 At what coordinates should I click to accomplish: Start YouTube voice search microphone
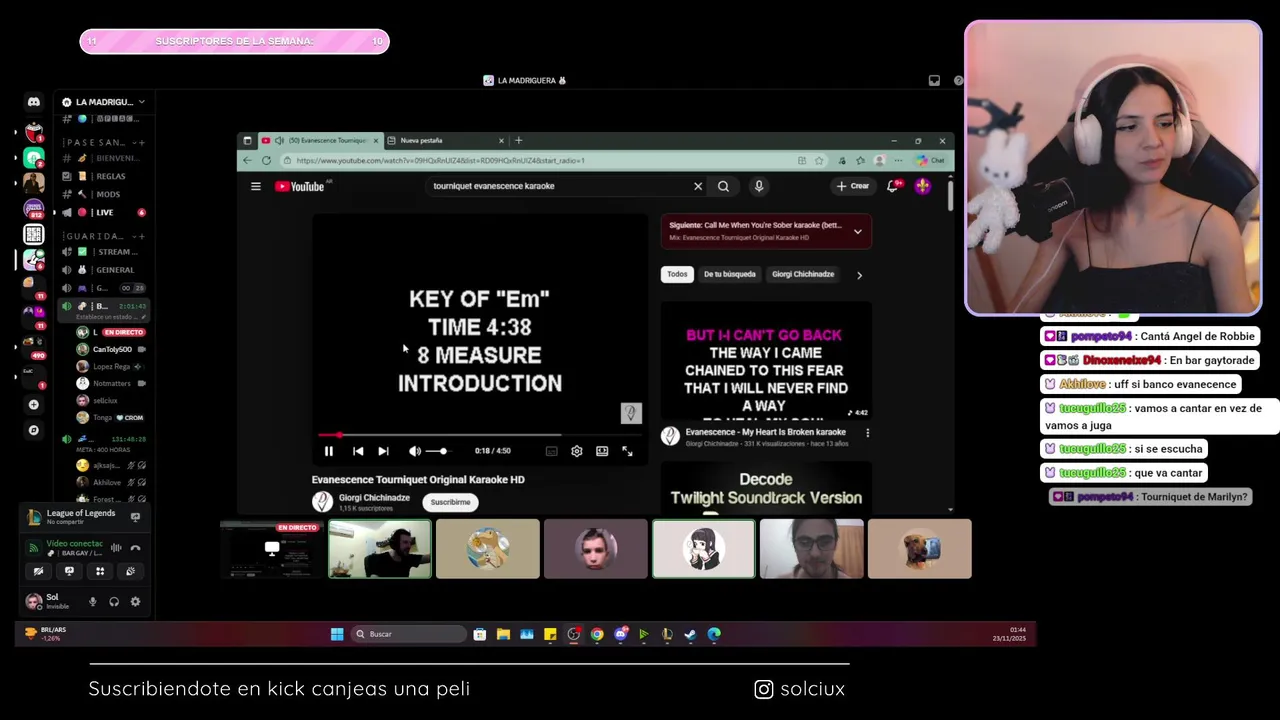point(759,186)
